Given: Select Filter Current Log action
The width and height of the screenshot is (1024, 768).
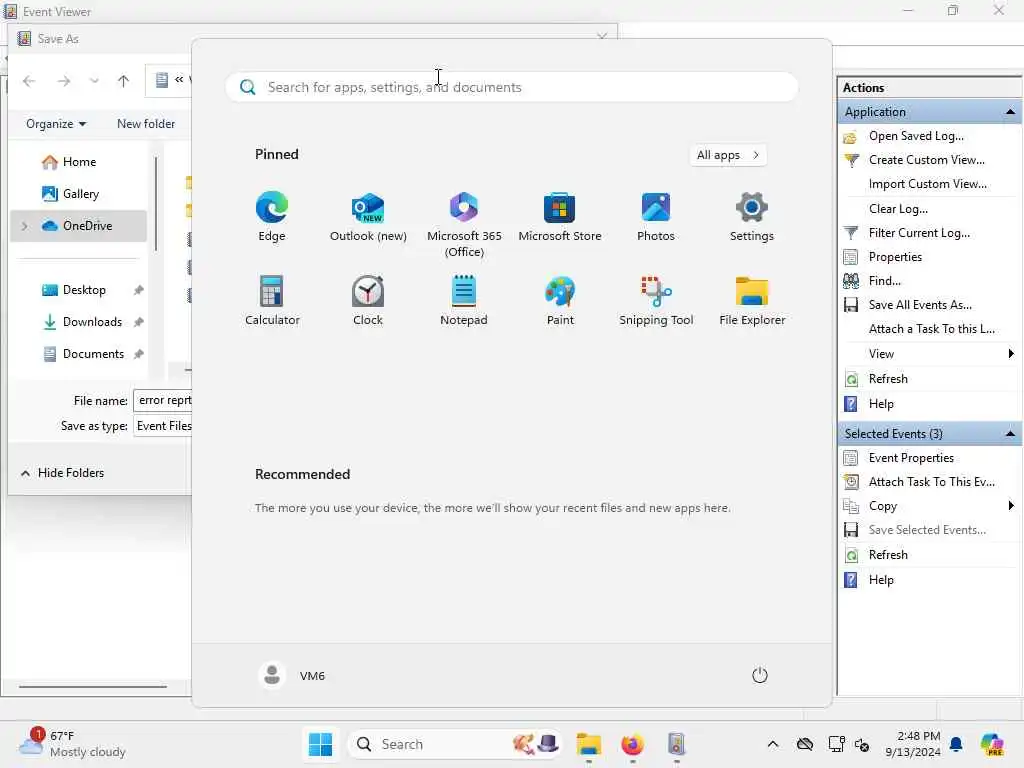Looking at the screenshot, I should coord(919,233).
